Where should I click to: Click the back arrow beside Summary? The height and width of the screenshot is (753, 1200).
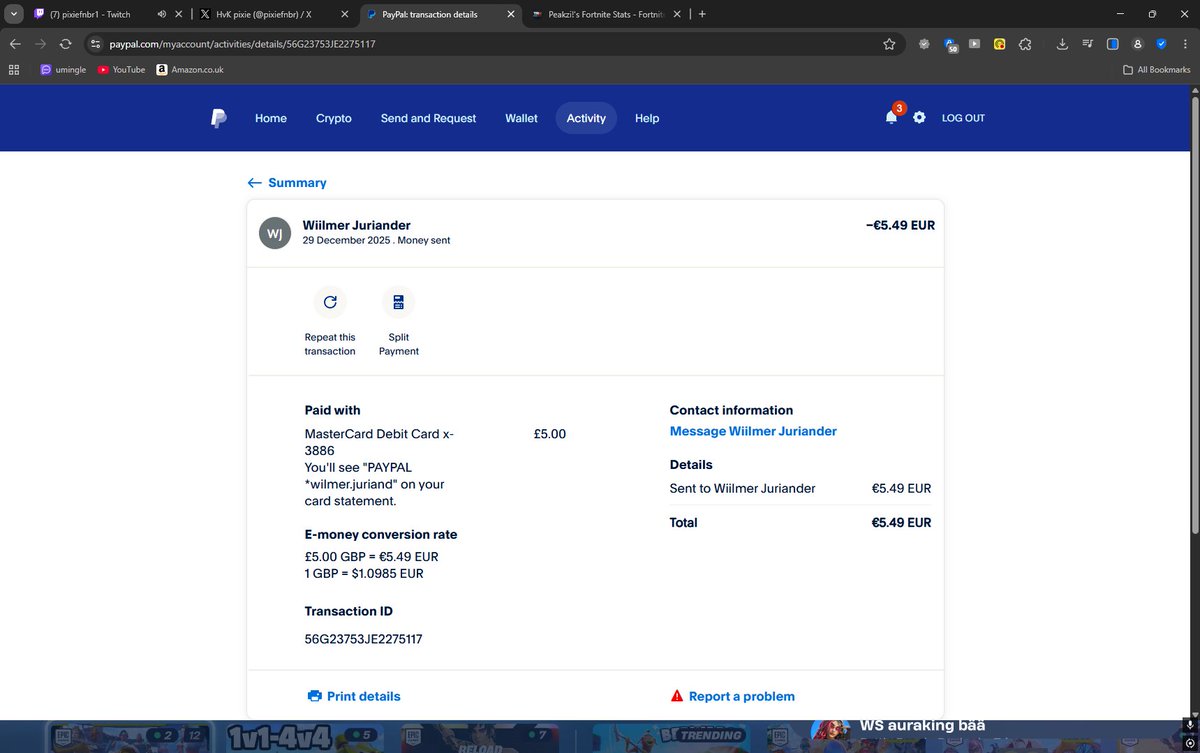coord(254,183)
